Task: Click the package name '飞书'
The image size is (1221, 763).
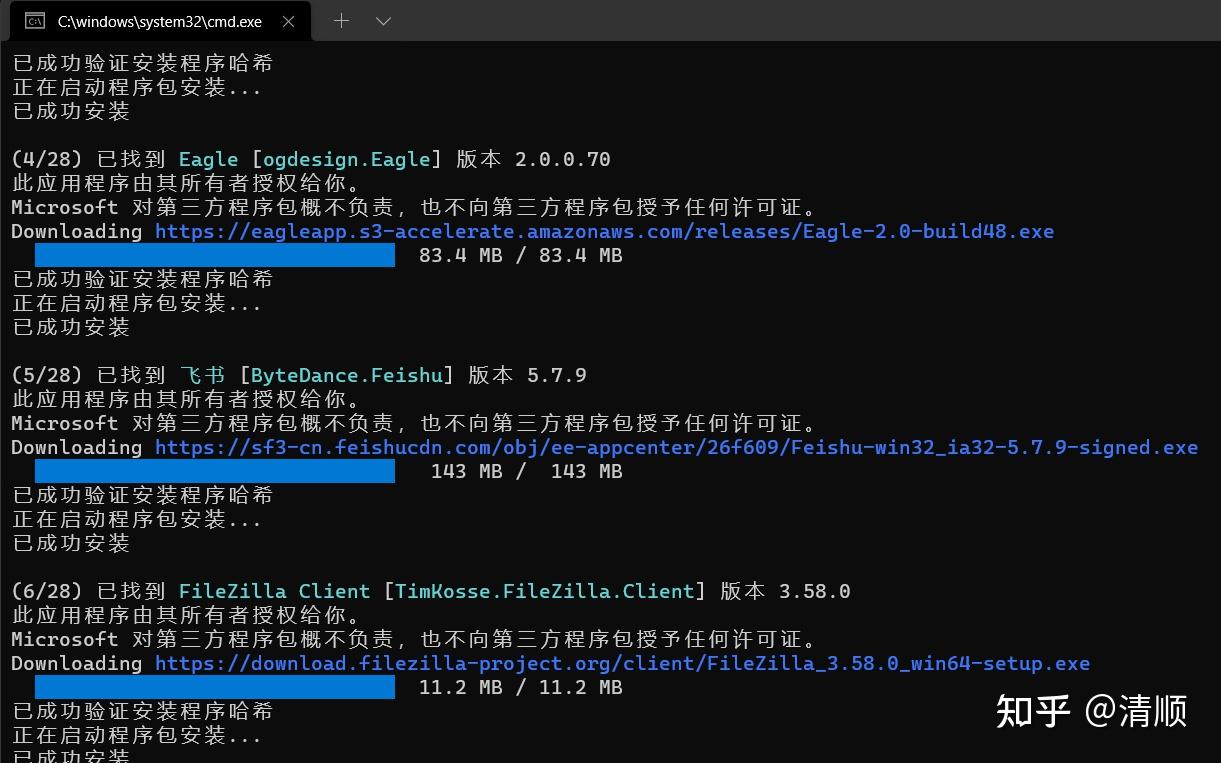Action: tap(202, 375)
